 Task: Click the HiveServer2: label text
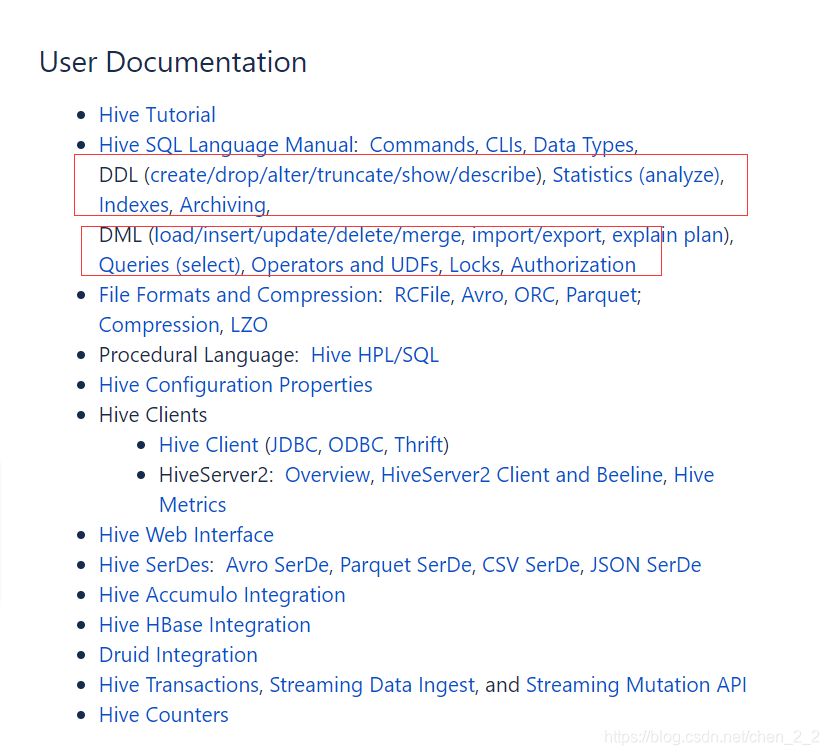pos(216,475)
